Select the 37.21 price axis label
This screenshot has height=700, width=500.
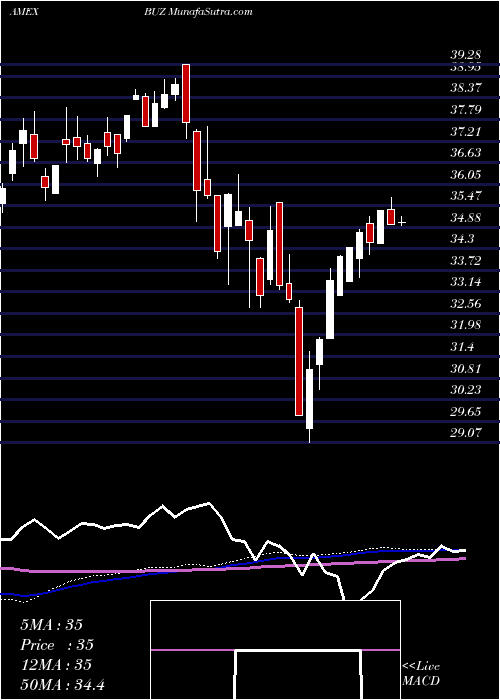click(466, 131)
